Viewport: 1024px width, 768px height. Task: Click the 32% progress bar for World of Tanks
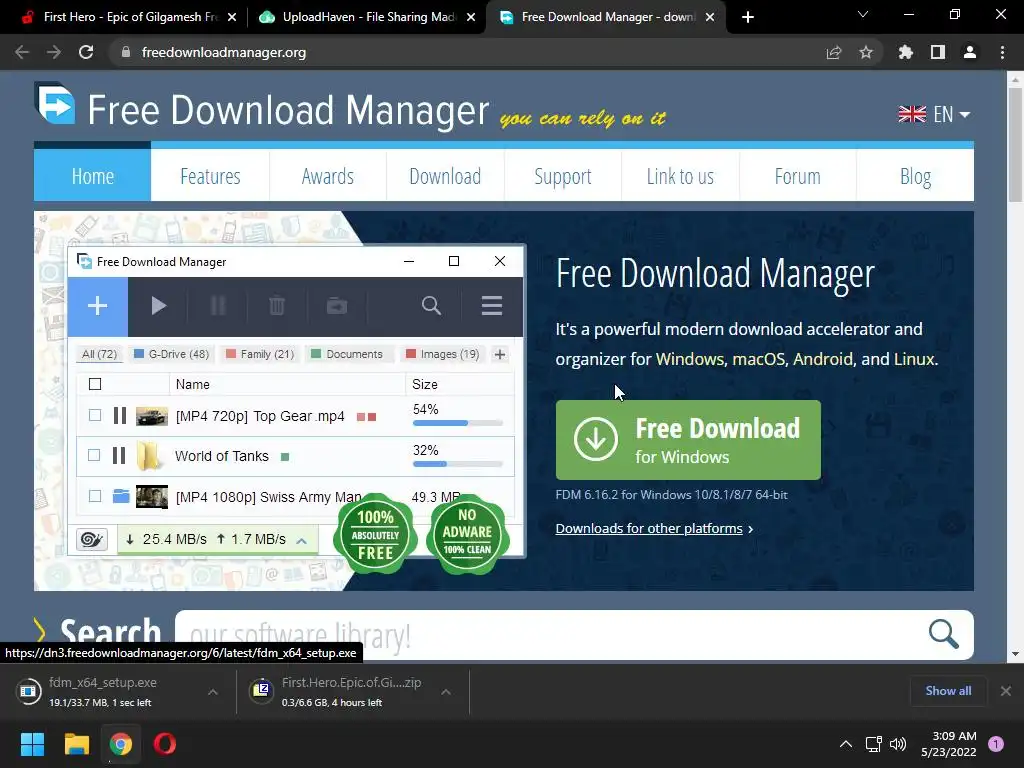(458, 464)
